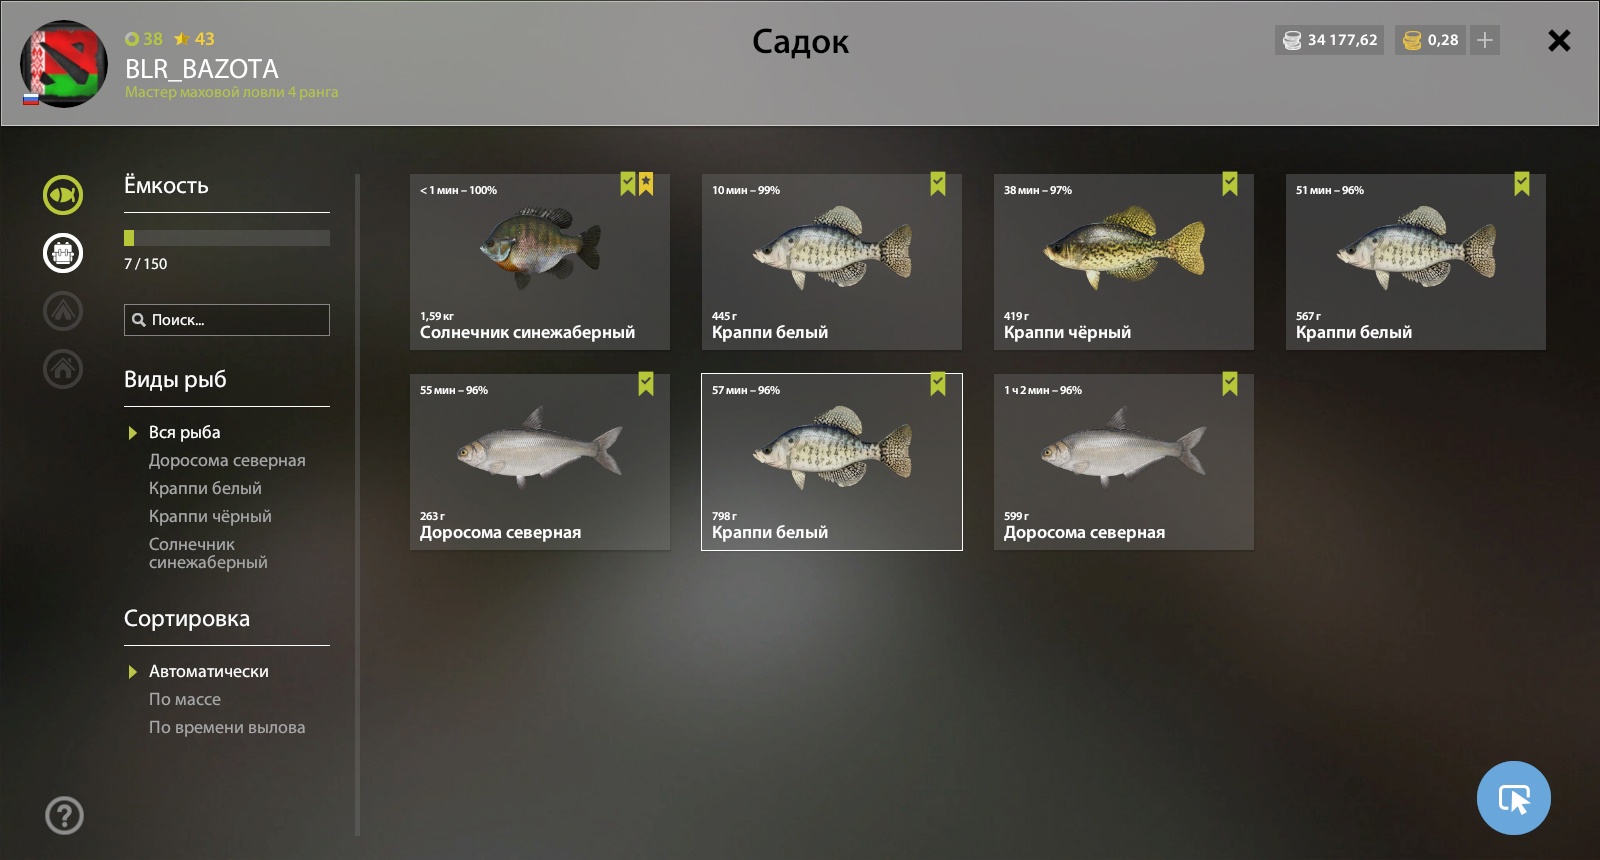
Task: Open help question mark icon
Action: point(64,816)
